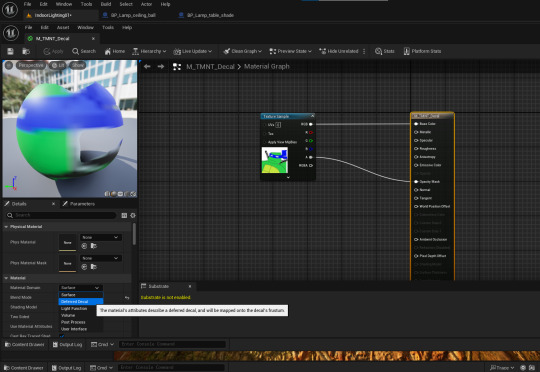Select Deferred Decal in domain list
Screen dimensions: 540x372
click(81, 302)
